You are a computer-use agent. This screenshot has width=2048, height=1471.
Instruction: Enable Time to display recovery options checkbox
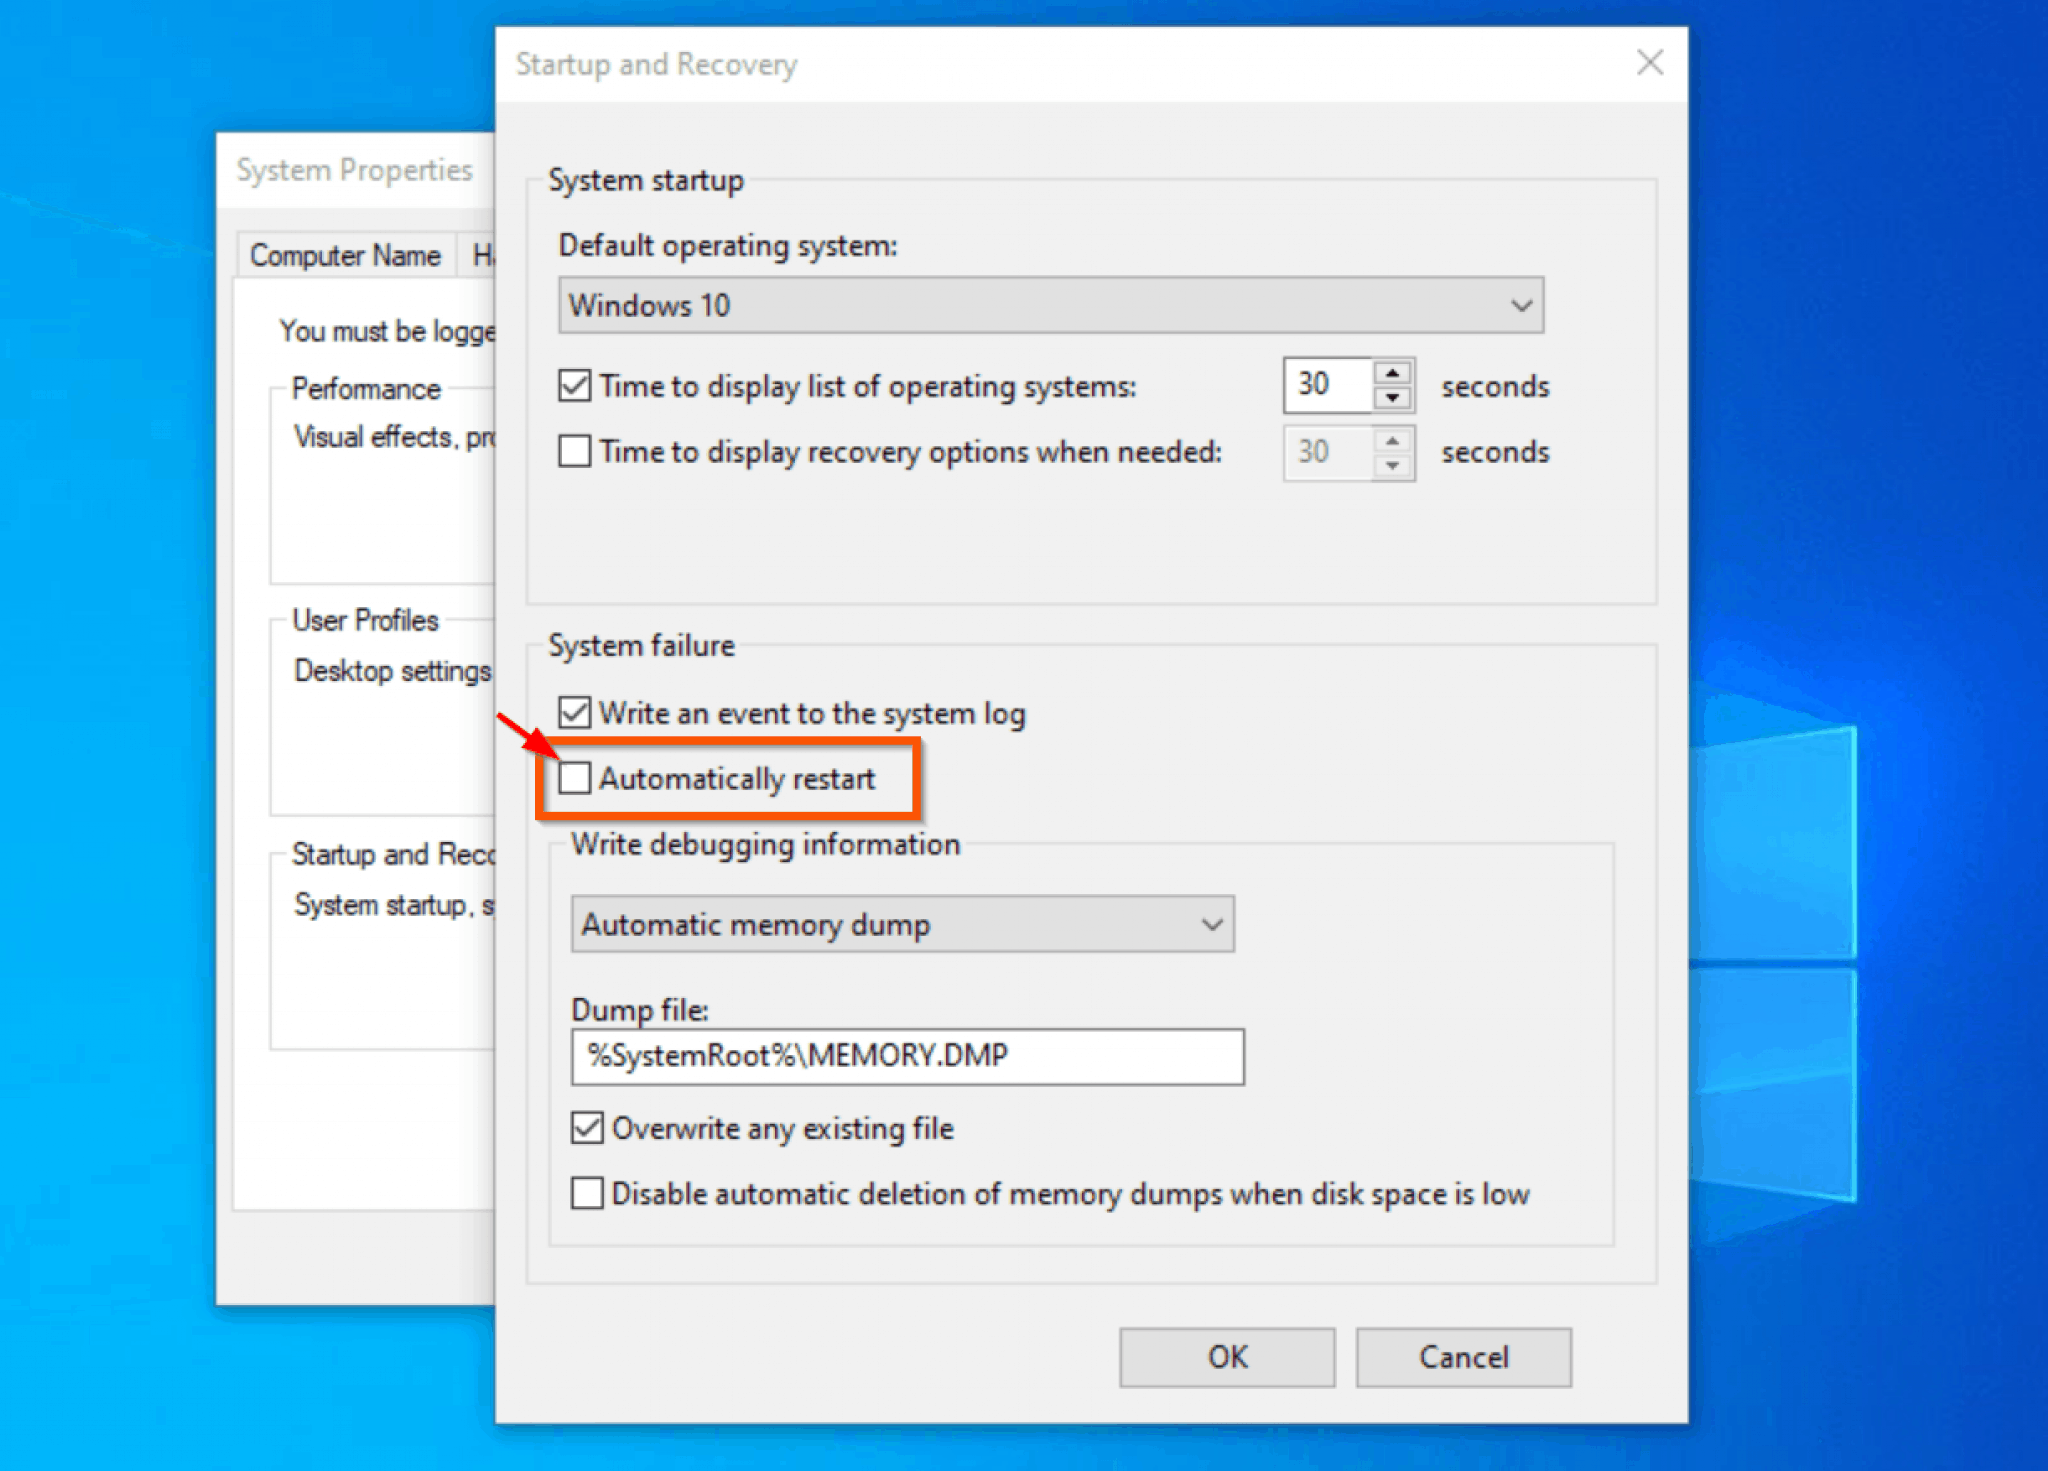tap(575, 451)
